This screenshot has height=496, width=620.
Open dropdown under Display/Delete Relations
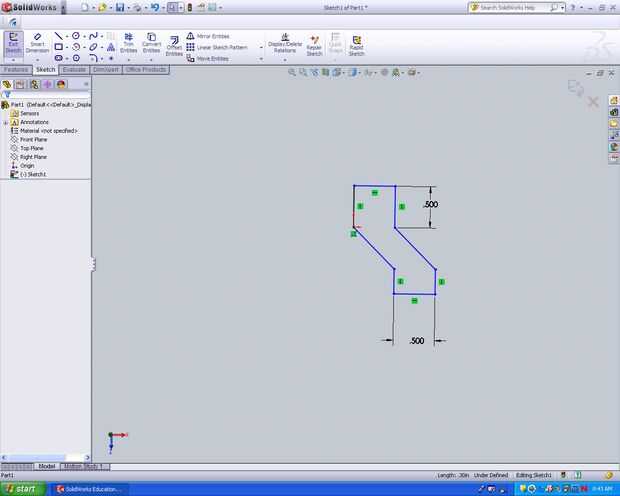285,60
